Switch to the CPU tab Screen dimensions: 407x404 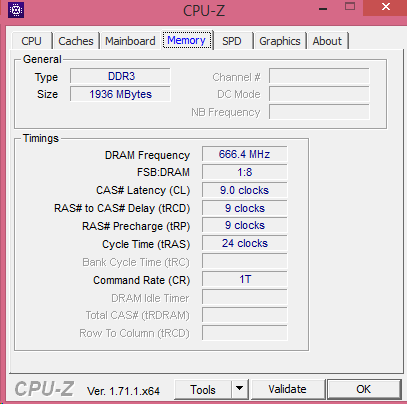(x=32, y=41)
